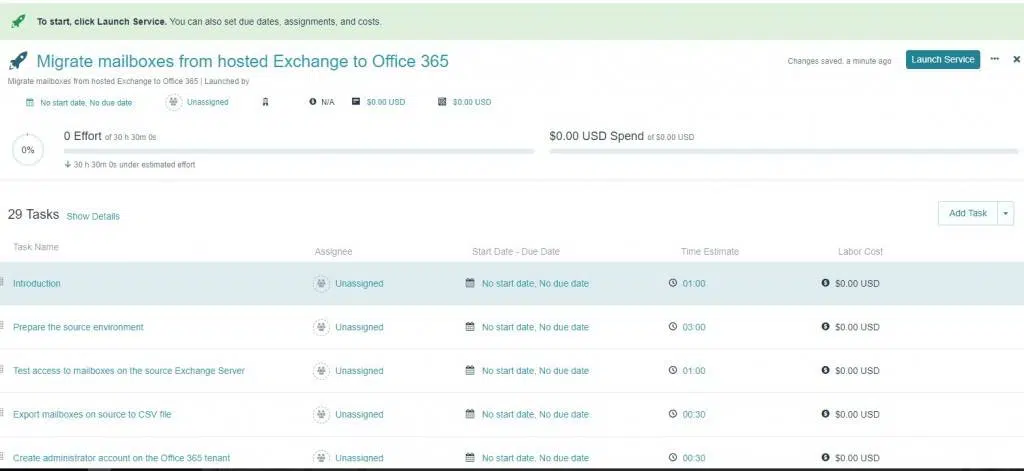Click the Add Task button

coord(967,213)
